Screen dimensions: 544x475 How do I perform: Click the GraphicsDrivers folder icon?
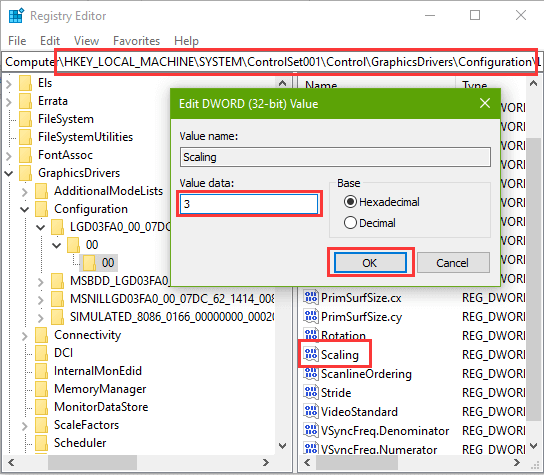(25, 173)
